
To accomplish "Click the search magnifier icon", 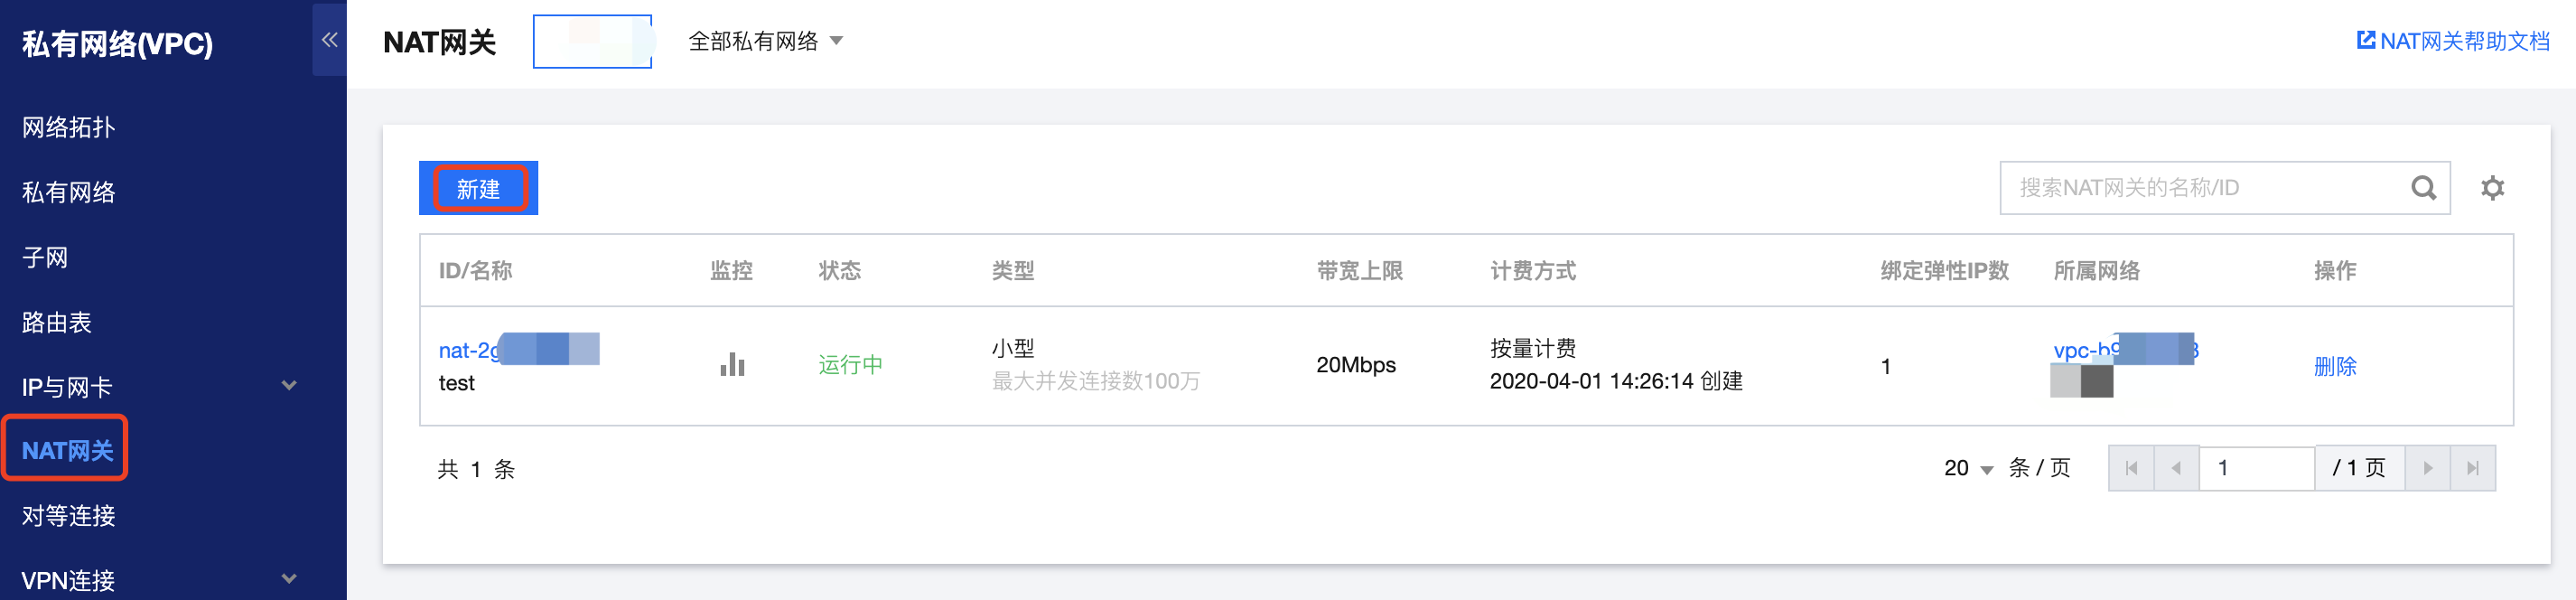I will [2423, 188].
